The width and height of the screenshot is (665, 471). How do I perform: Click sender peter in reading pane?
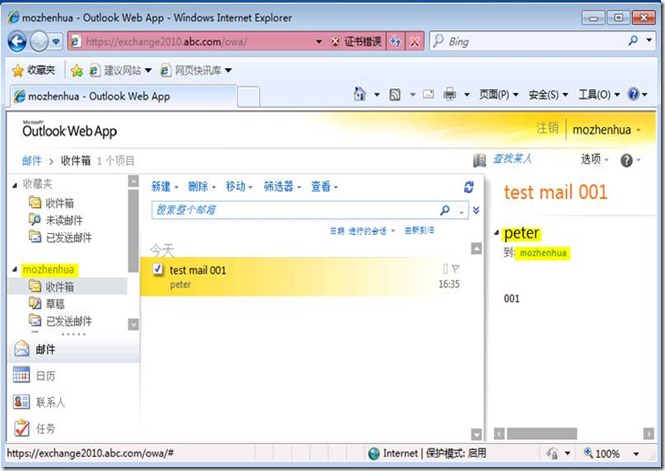(522, 233)
